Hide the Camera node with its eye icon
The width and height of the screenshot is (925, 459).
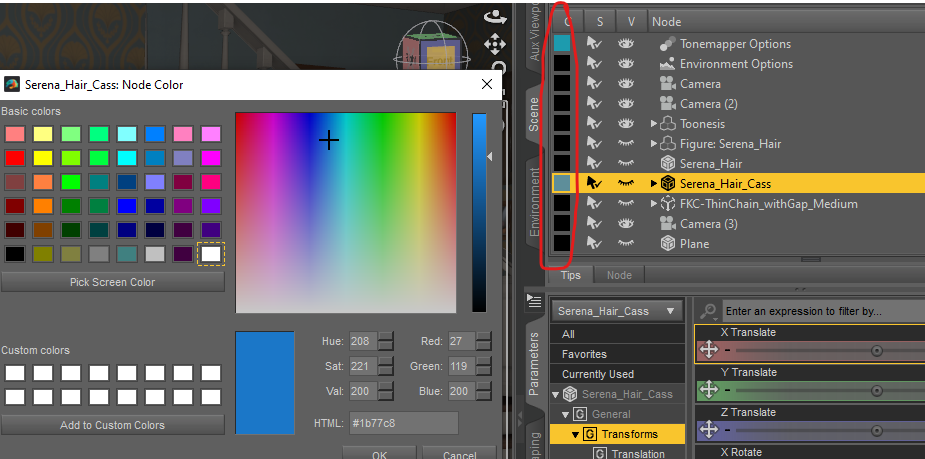(x=625, y=84)
